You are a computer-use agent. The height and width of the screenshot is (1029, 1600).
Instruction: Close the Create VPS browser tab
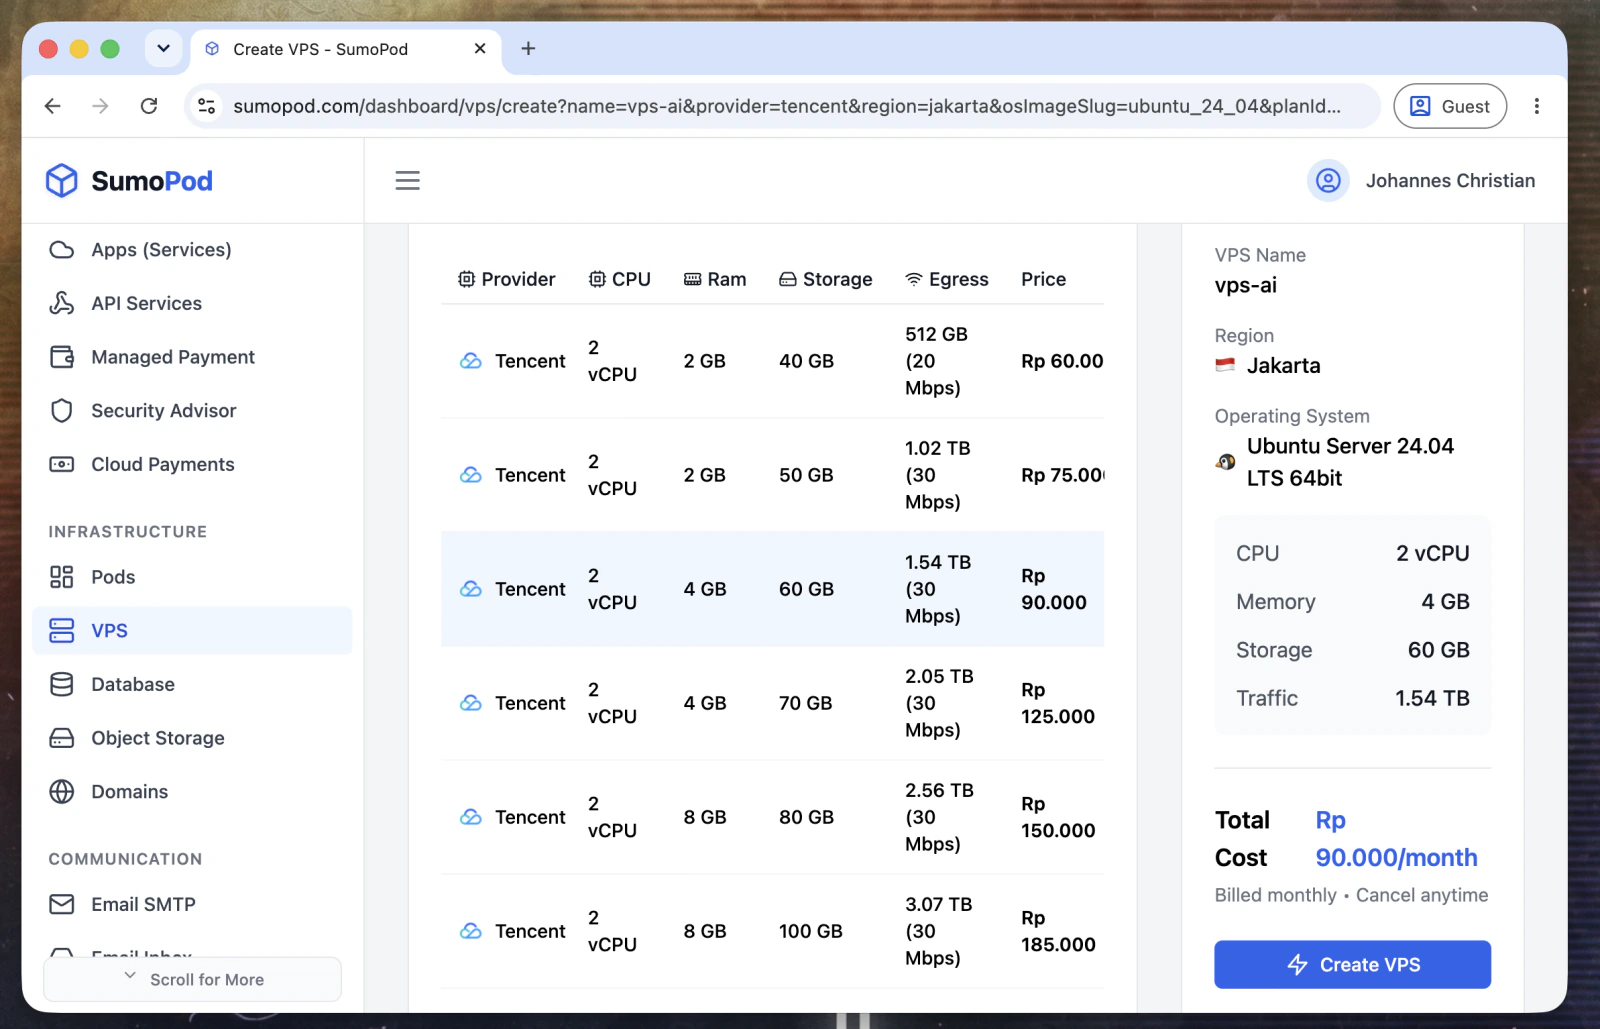480,48
